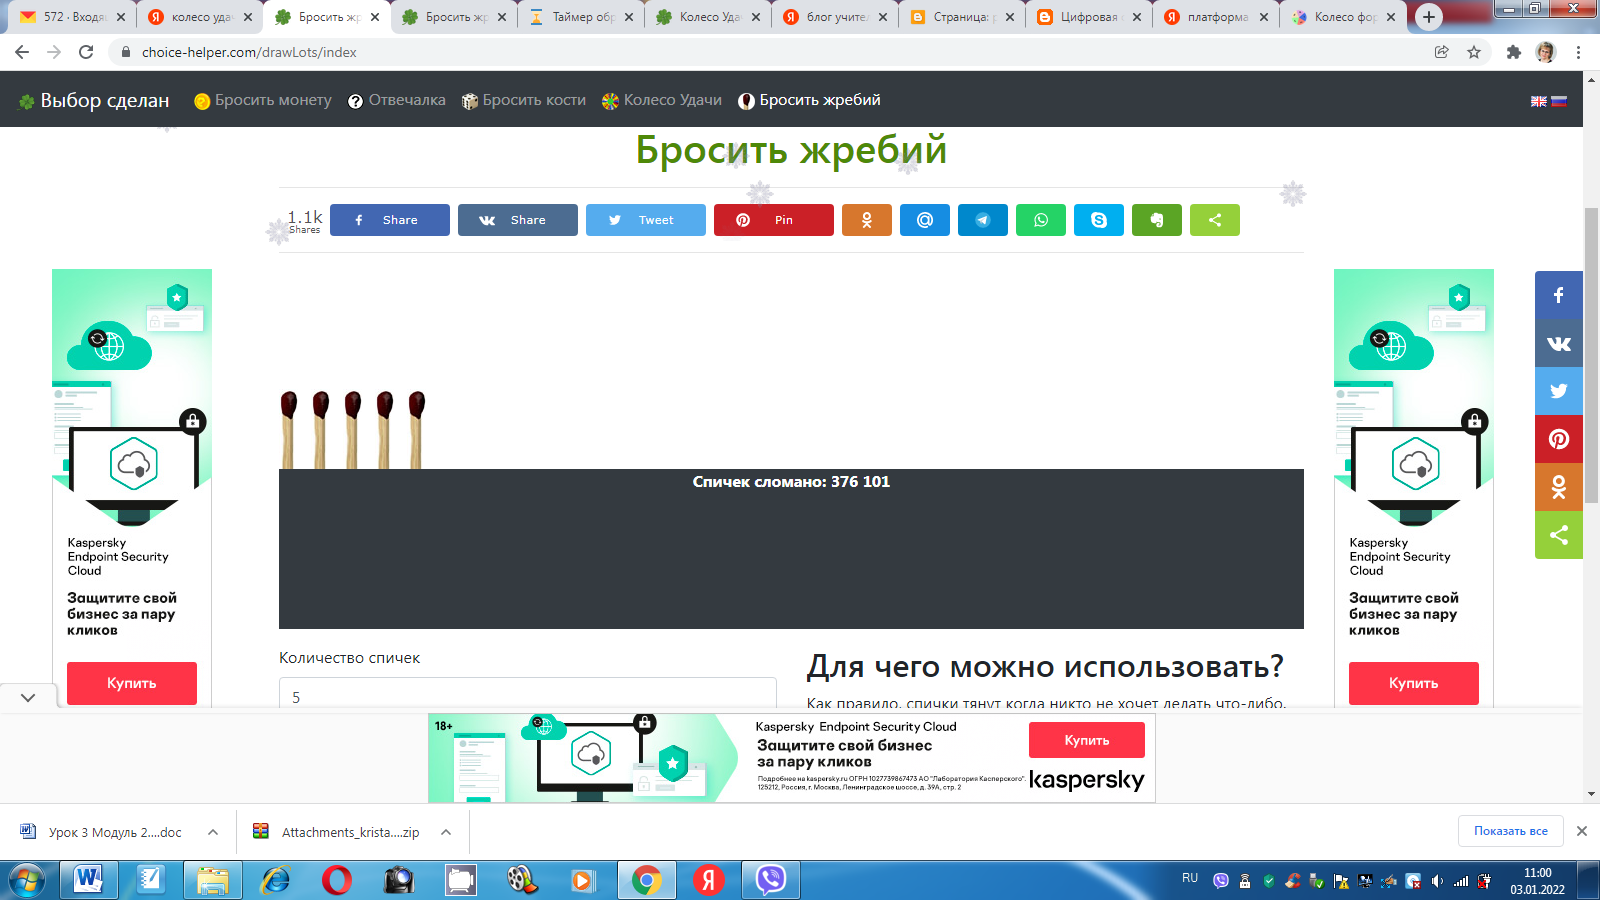This screenshot has width=1600, height=900.
Task: Click green share icon in right sidebar
Action: [1559, 535]
